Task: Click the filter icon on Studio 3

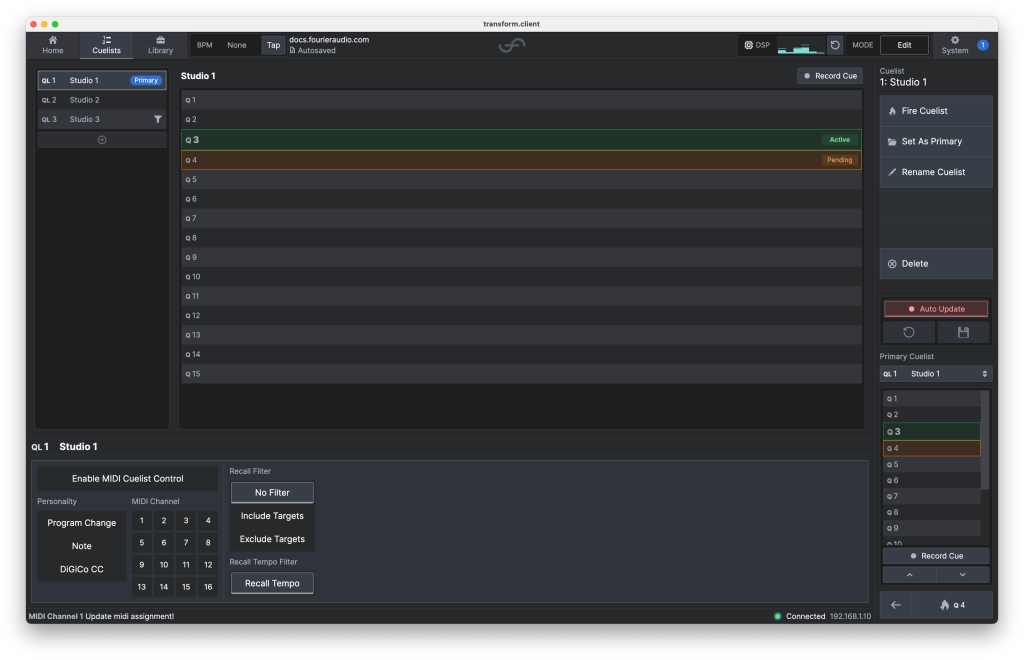Action: pyautogui.click(x=158, y=119)
